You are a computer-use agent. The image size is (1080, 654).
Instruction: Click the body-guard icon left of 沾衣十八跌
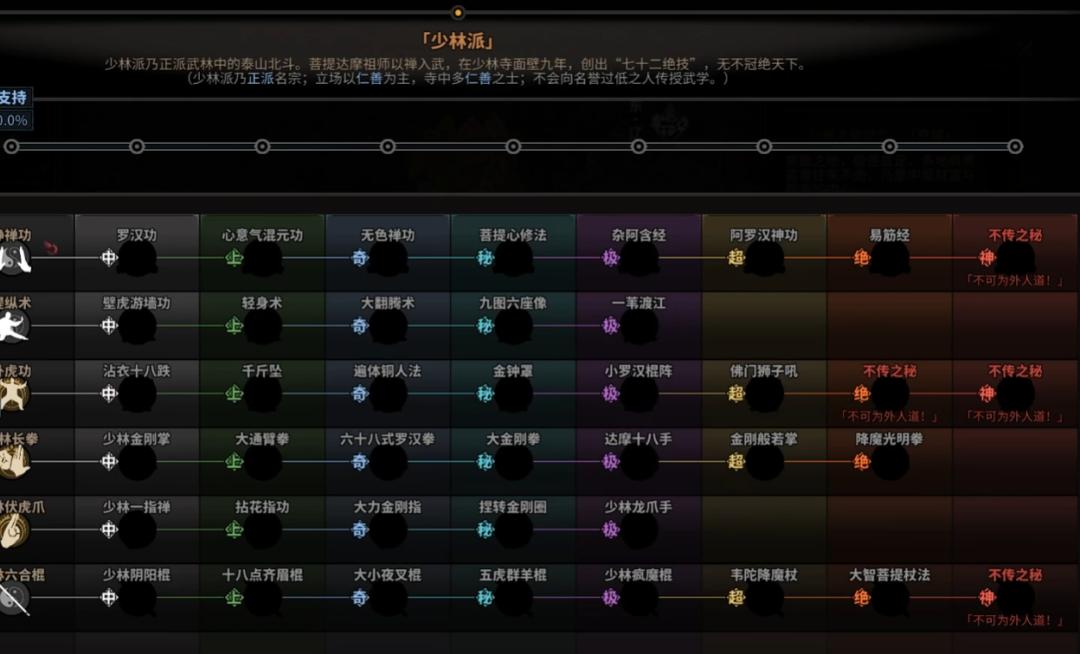(x=14, y=394)
